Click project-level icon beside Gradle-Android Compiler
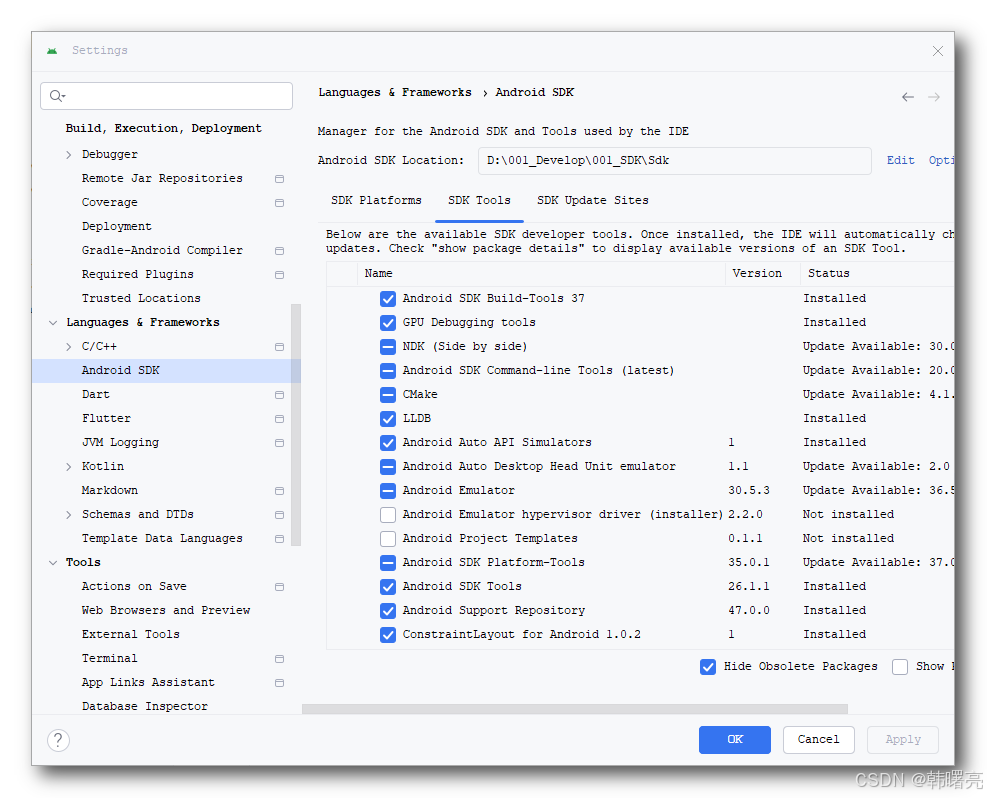Image resolution: width=987 pixels, height=798 pixels. [279, 250]
